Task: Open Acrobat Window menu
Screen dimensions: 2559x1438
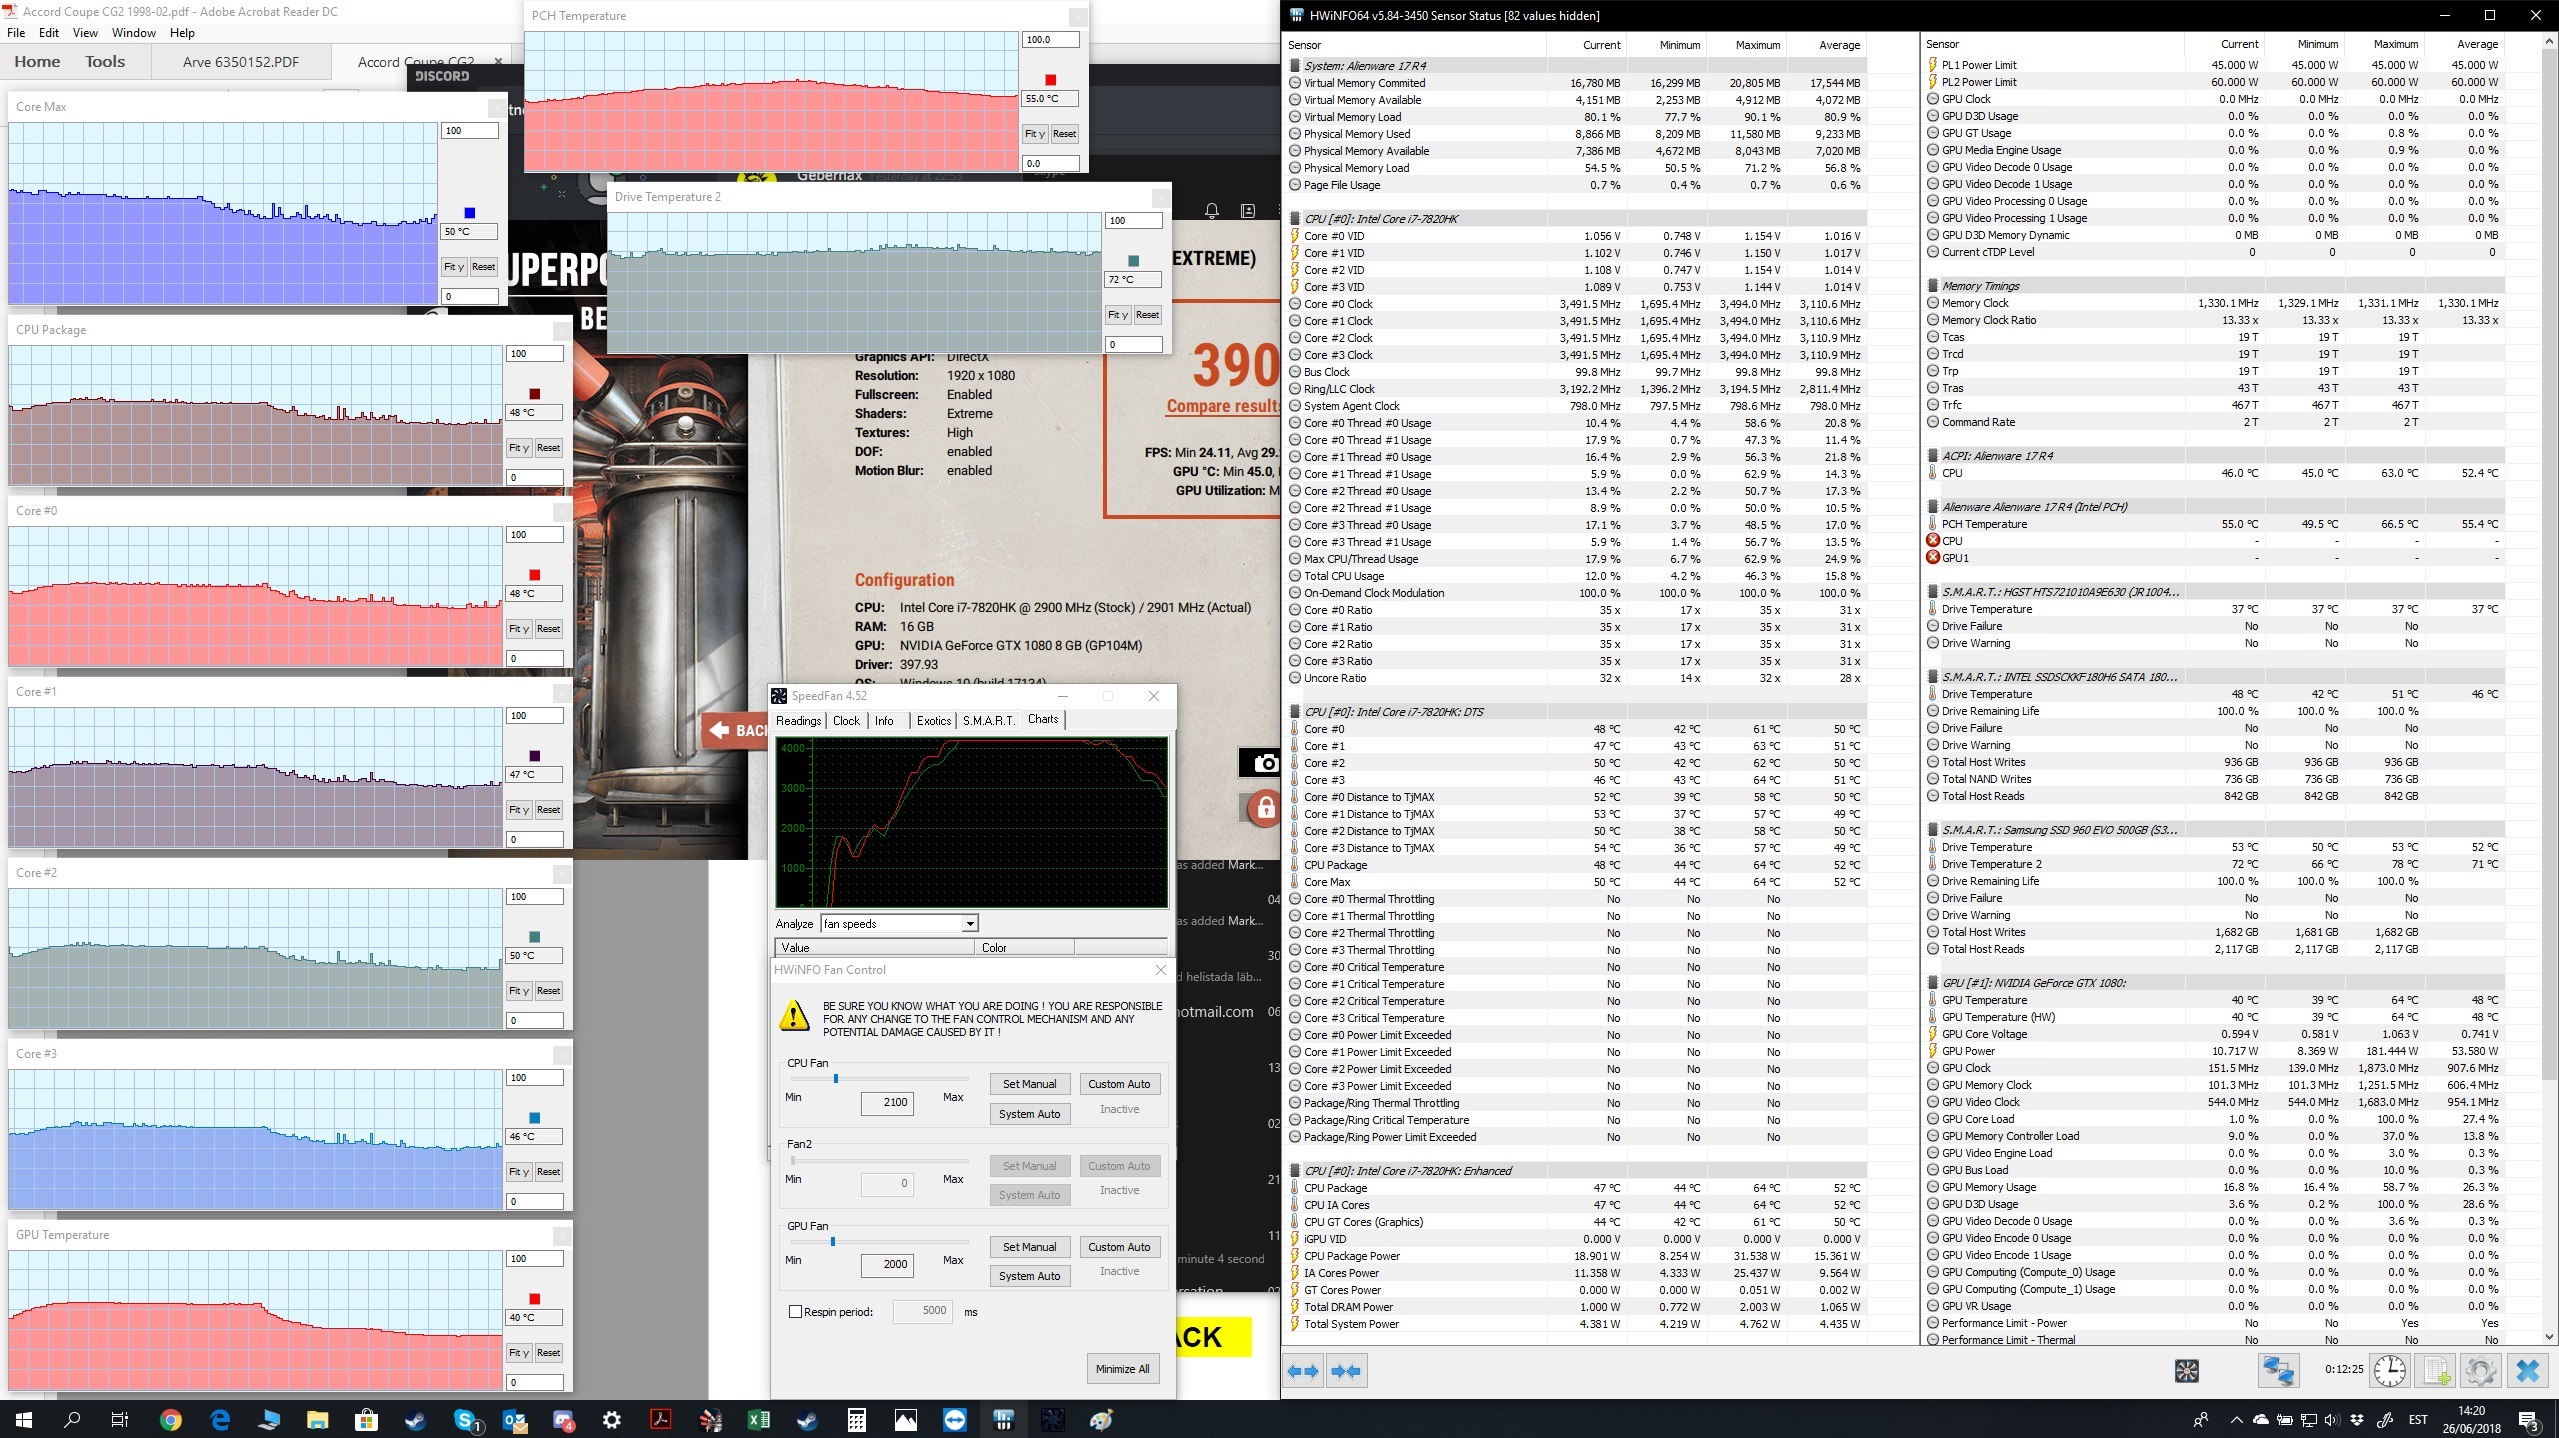Action: click(x=134, y=32)
